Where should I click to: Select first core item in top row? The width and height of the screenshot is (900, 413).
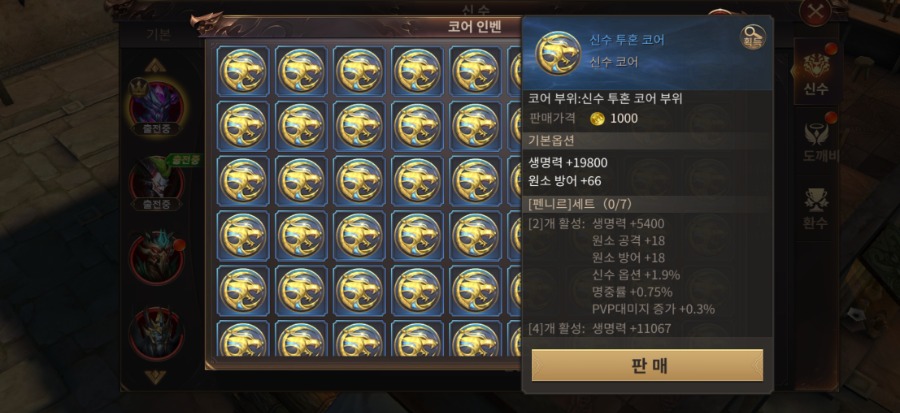click(243, 71)
